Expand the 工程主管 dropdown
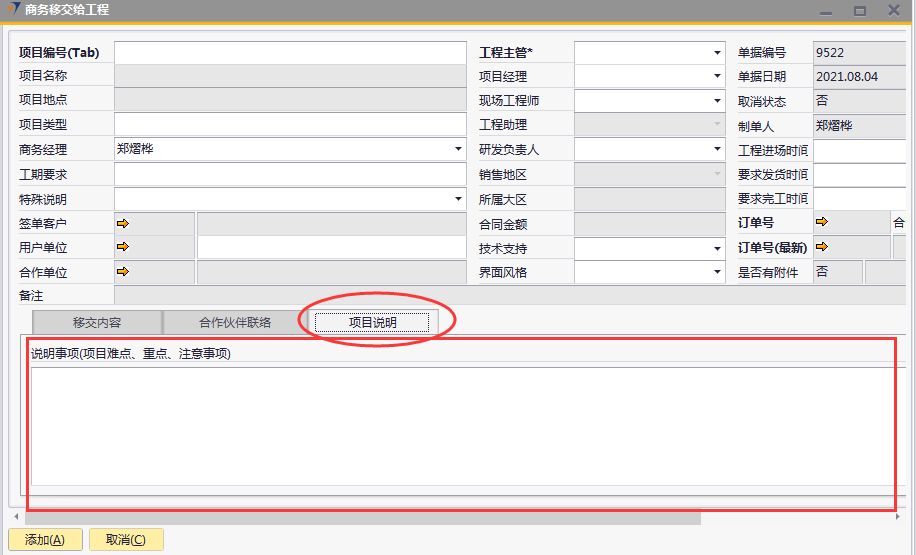This screenshot has height=555, width=916. click(717, 53)
